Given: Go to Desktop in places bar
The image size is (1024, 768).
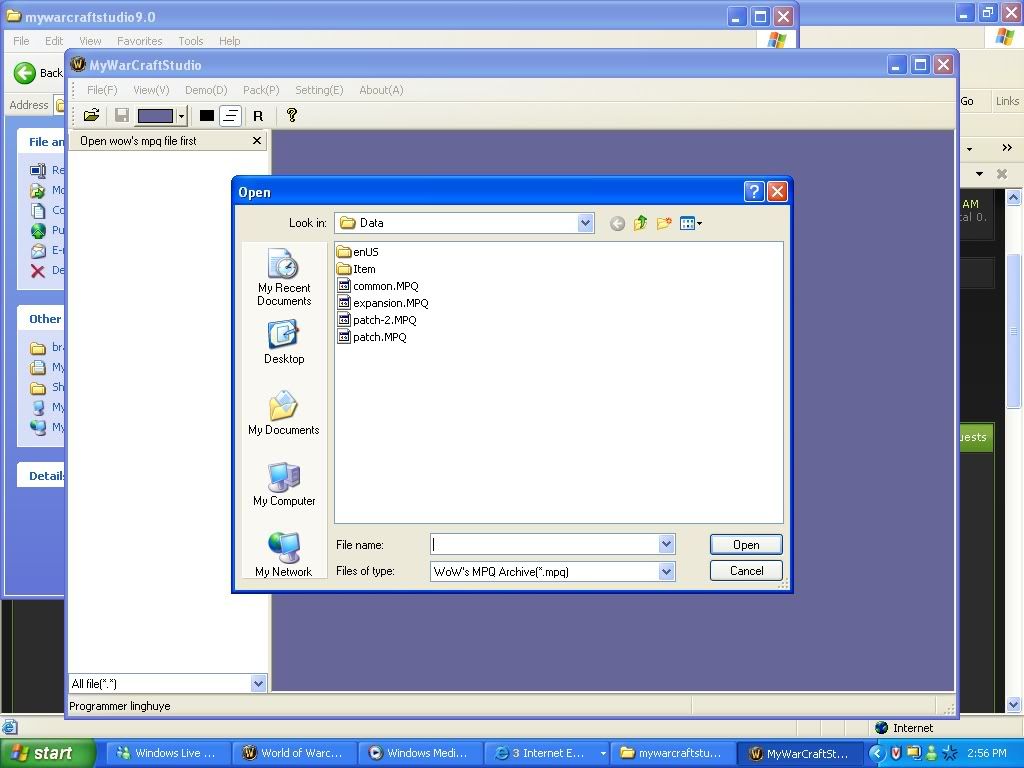Looking at the screenshot, I should [284, 342].
